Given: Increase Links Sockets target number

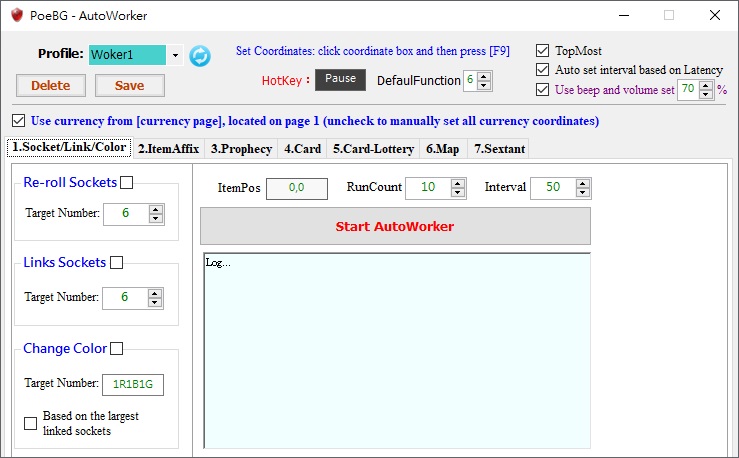Looking at the screenshot, I should coord(155,293).
